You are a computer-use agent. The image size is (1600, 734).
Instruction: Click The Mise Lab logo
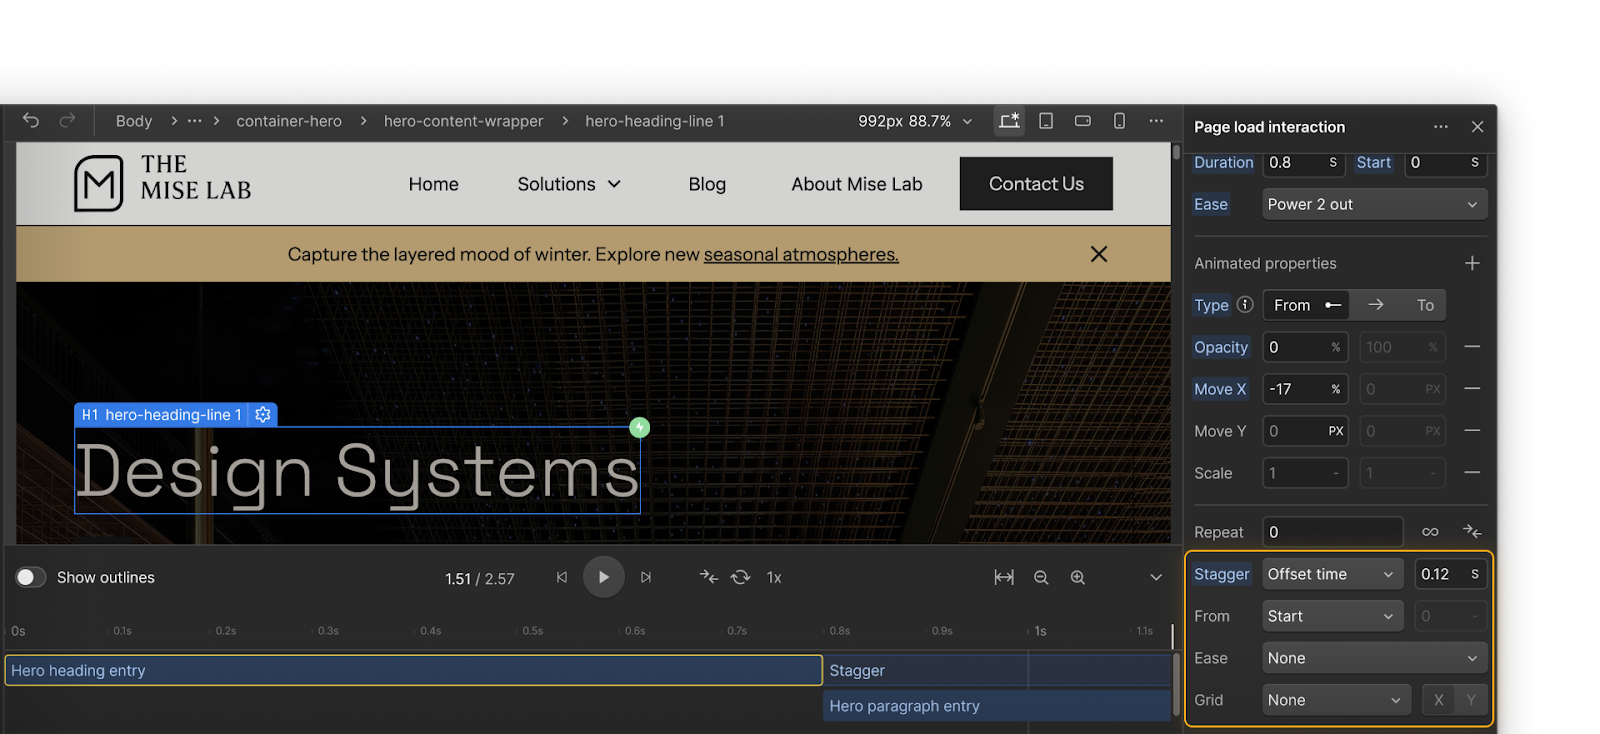(x=162, y=183)
